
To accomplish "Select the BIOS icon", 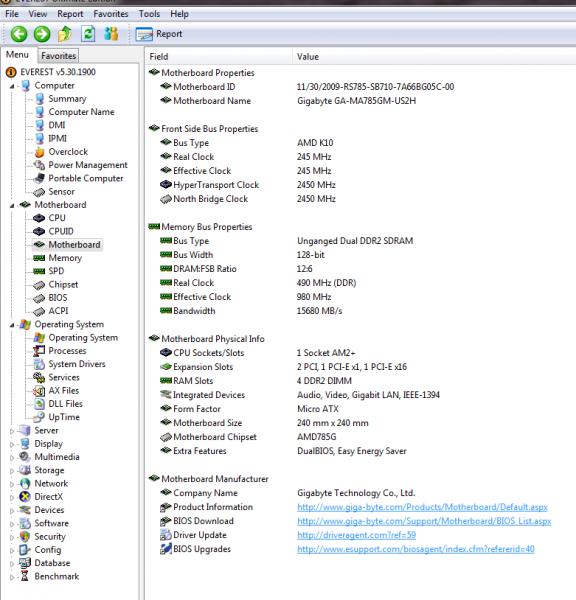I will (39, 298).
